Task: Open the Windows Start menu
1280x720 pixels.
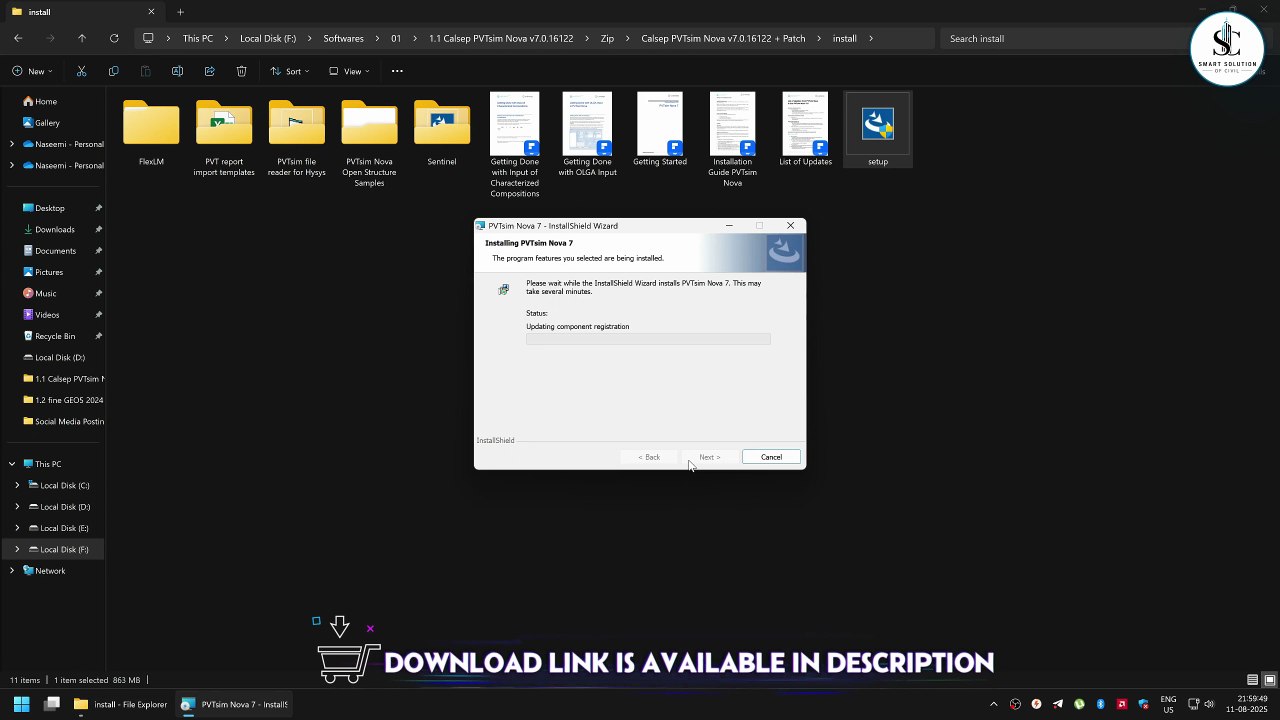Action: (21, 704)
